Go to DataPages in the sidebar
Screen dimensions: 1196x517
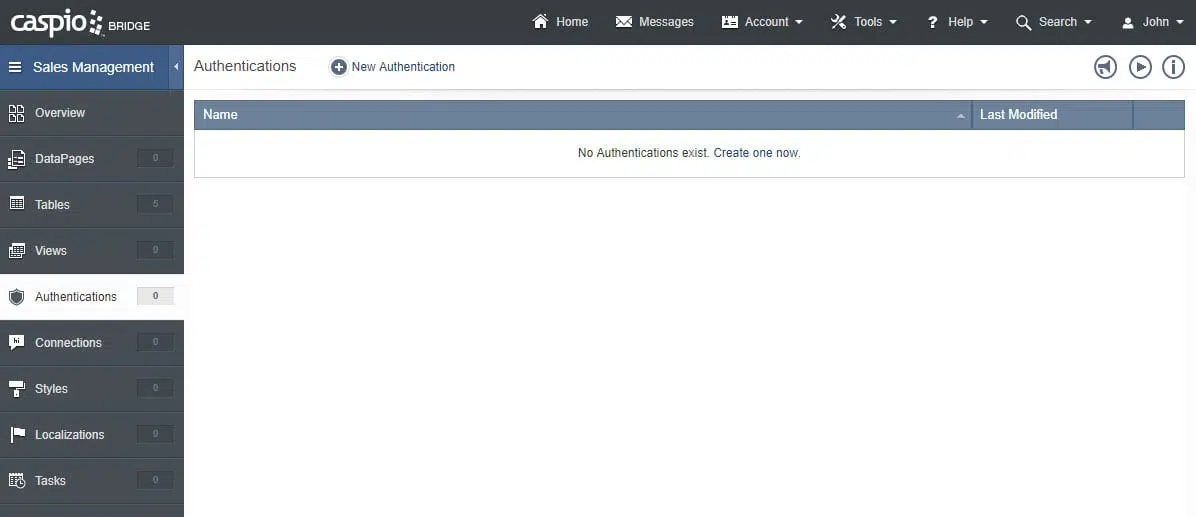64,159
